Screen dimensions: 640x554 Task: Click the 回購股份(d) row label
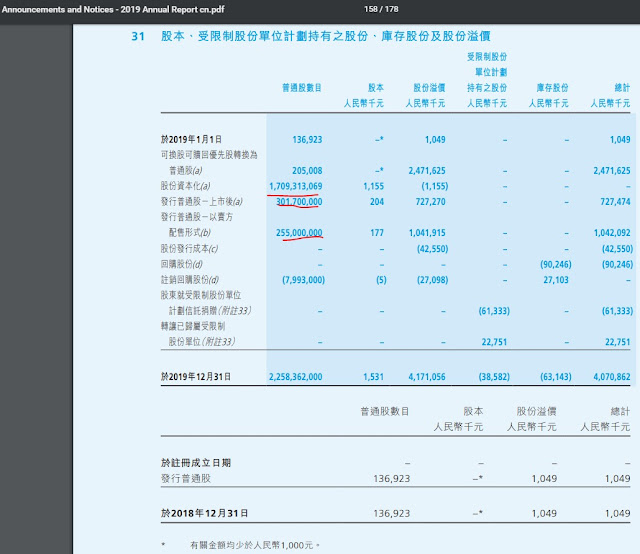[182, 264]
